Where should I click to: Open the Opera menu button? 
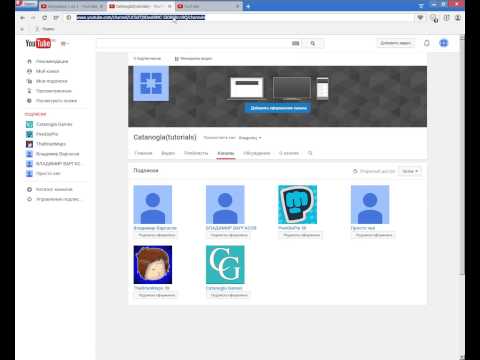[27, 4]
